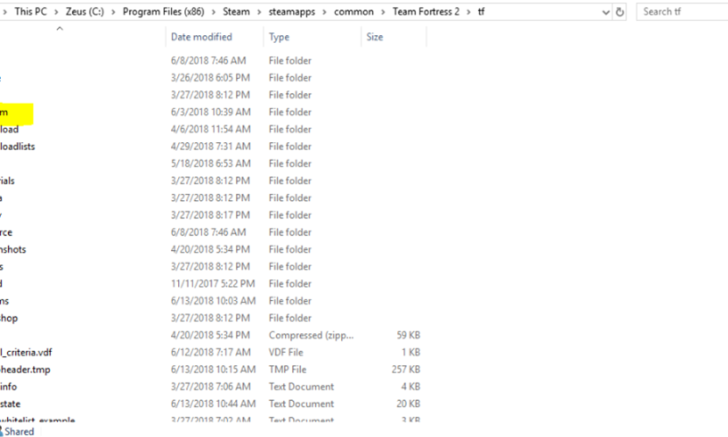728x437 pixels.
Task: Click the 'tf' breadcrumb segment
Action: 481,12
